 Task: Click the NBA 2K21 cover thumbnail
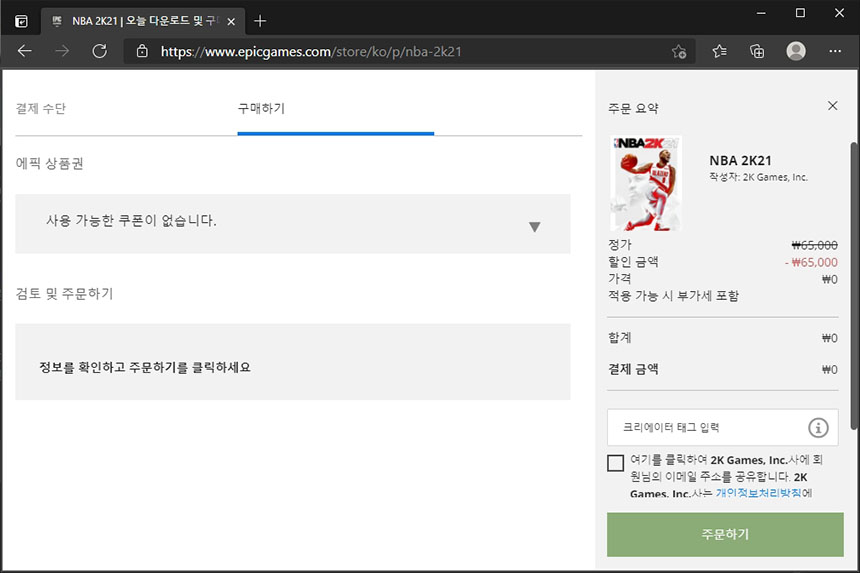[x=646, y=183]
